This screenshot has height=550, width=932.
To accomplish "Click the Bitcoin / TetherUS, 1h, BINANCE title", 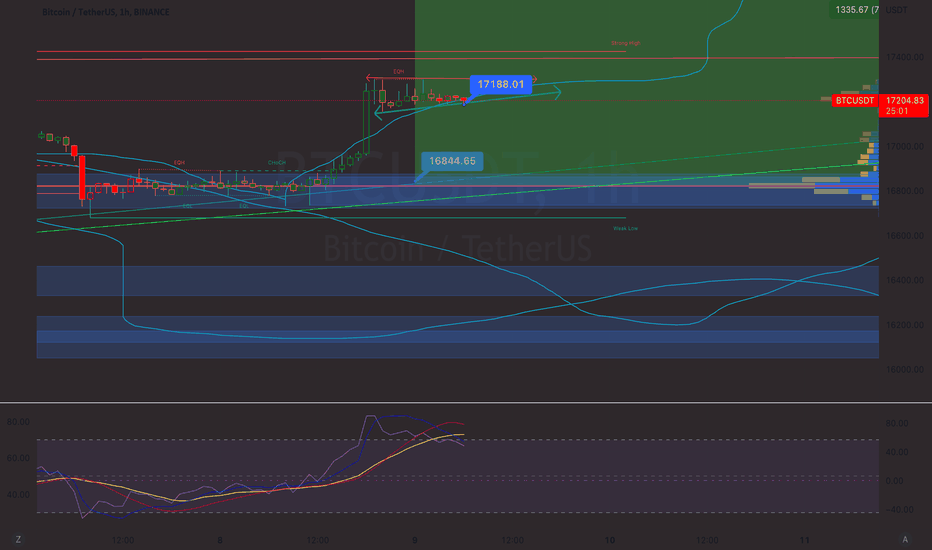I will [106, 12].
